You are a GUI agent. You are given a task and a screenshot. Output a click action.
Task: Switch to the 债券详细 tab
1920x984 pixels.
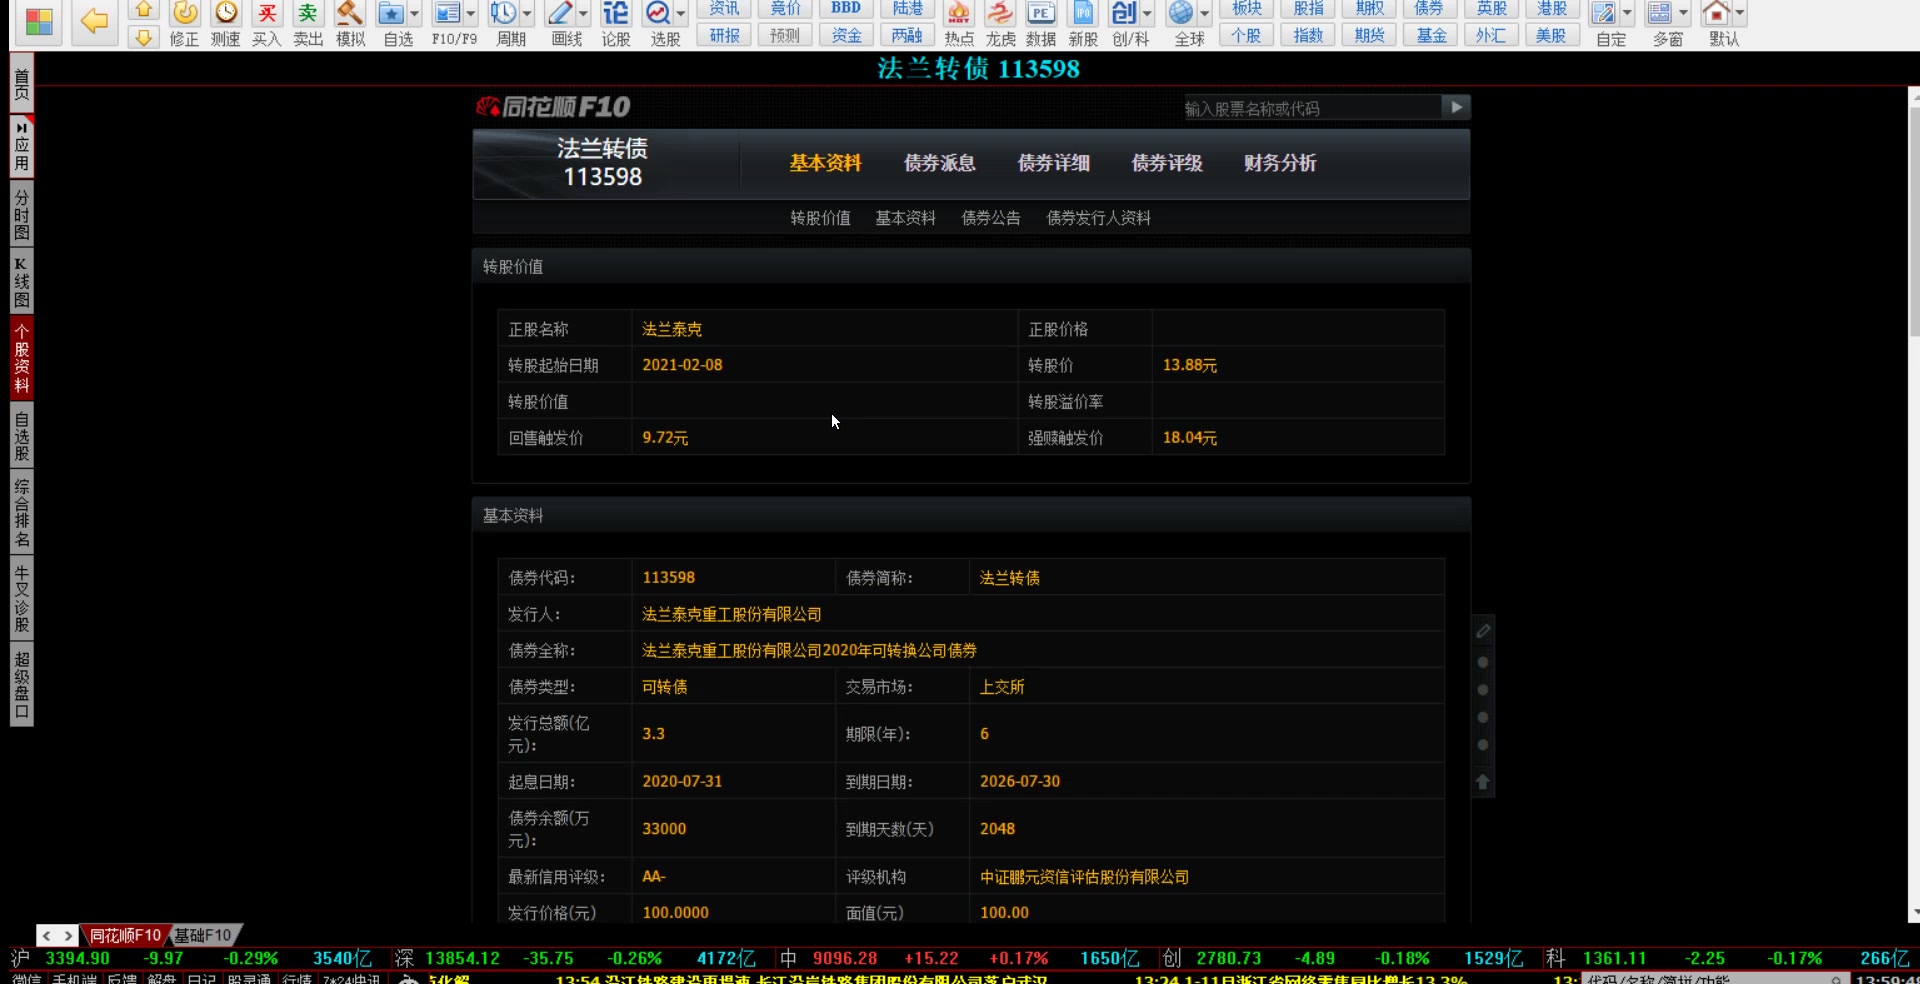tap(1053, 163)
